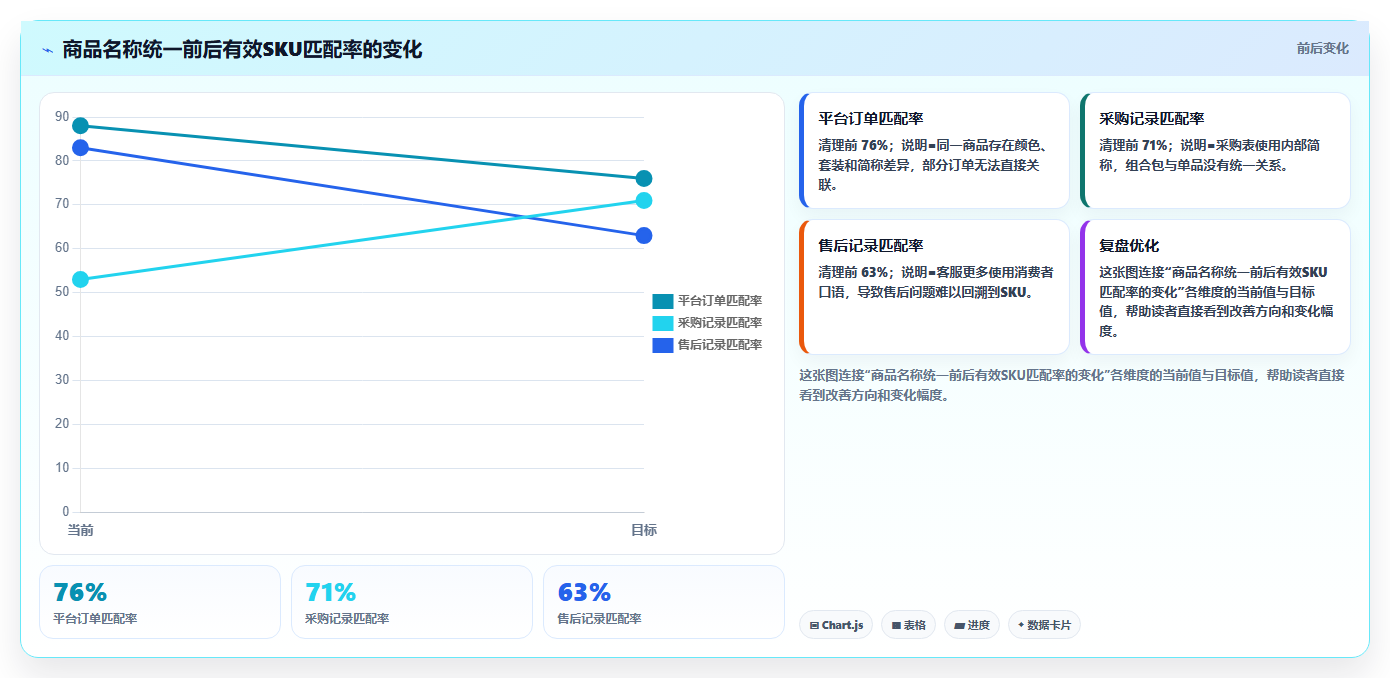Click the paragraph beginning 这张图连接 below the cards
This screenshot has height=678, width=1390.
1072,385
